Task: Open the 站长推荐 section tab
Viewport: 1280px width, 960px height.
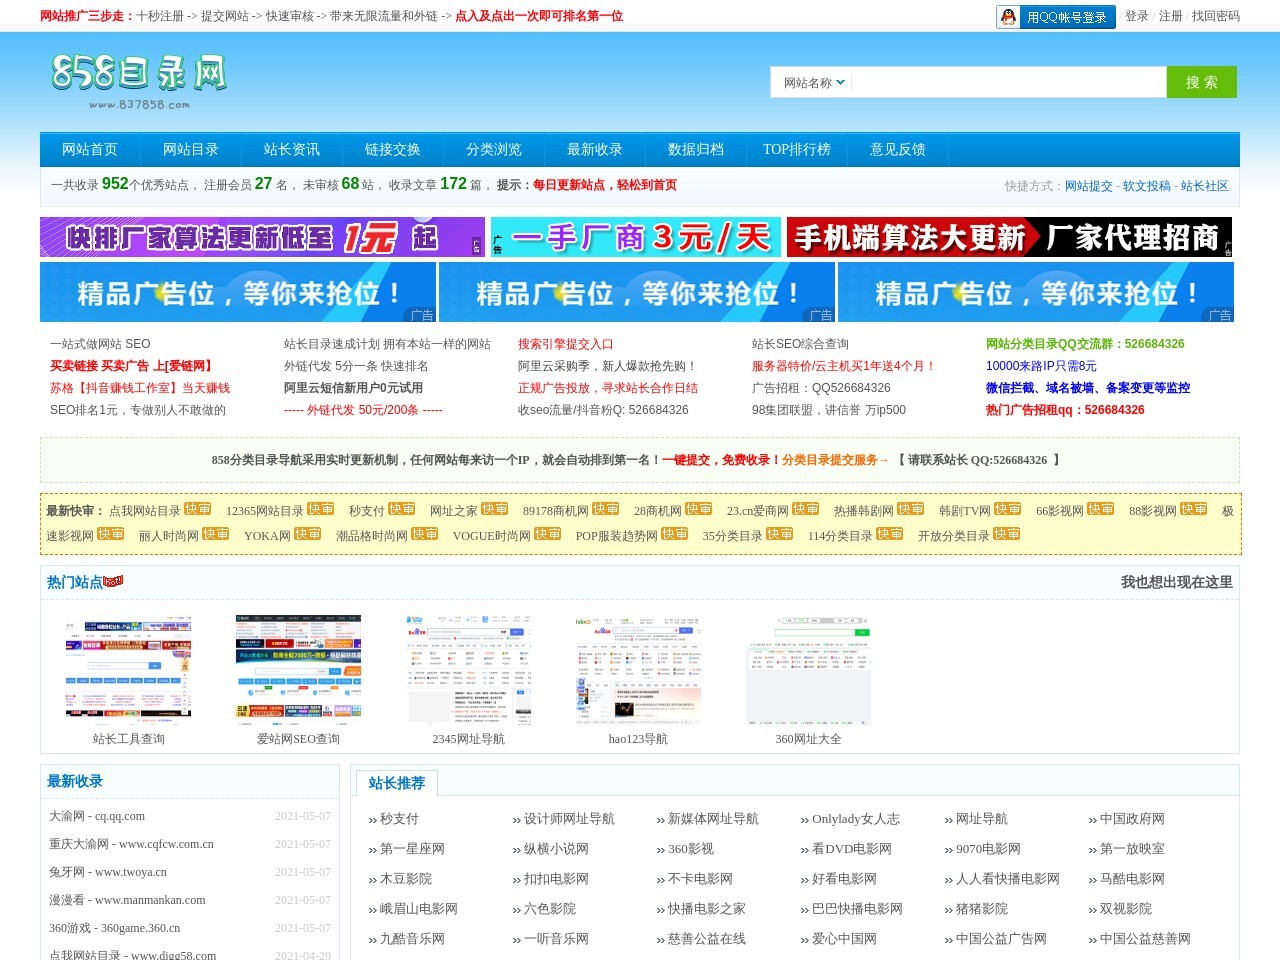Action: point(397,783)
